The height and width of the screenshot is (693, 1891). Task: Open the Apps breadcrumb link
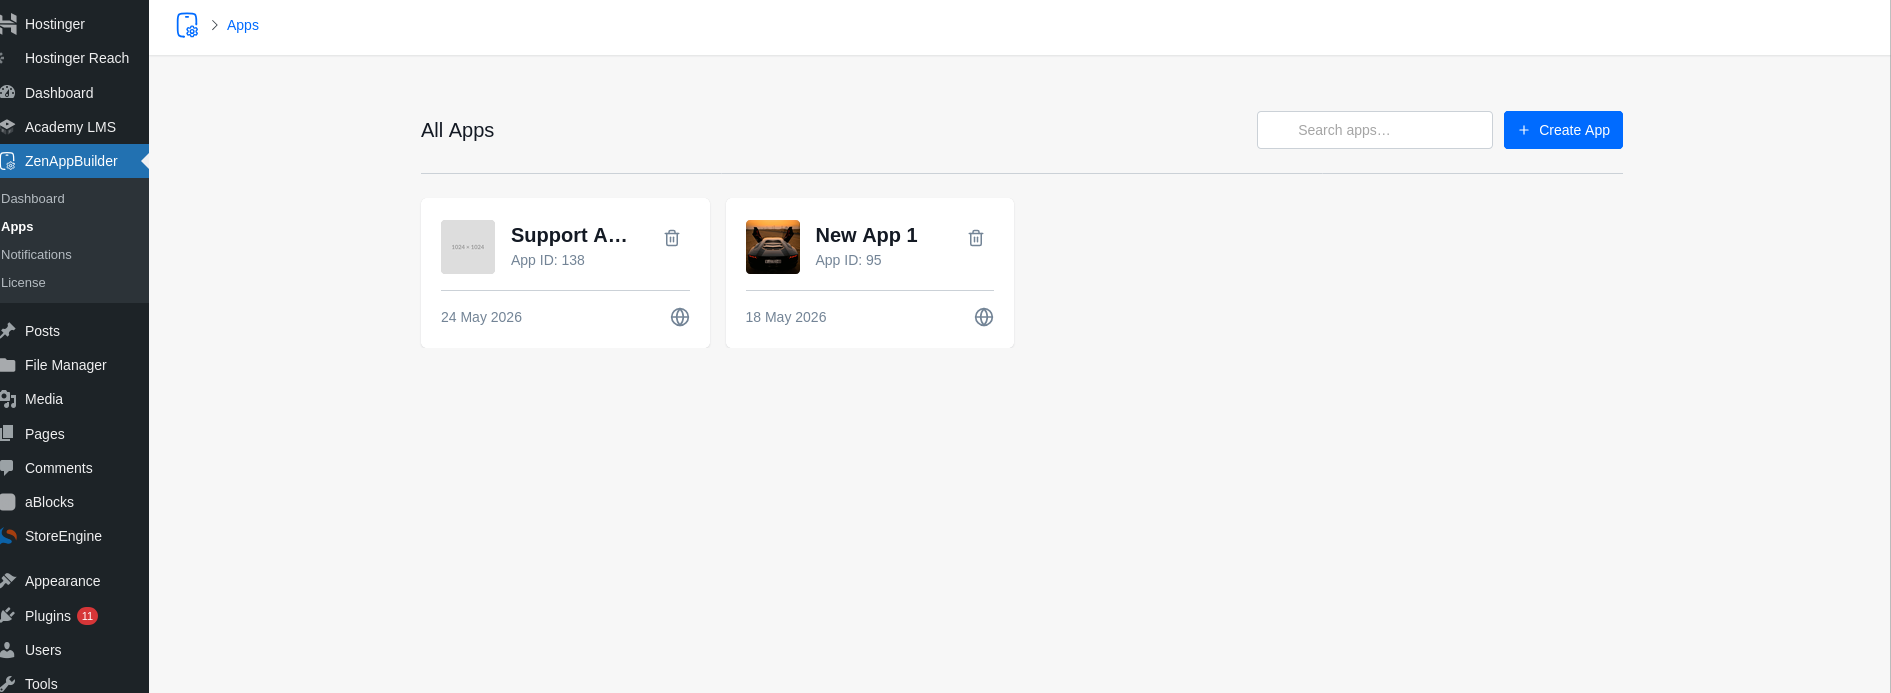pyautogui.click(x=243, y=25)
